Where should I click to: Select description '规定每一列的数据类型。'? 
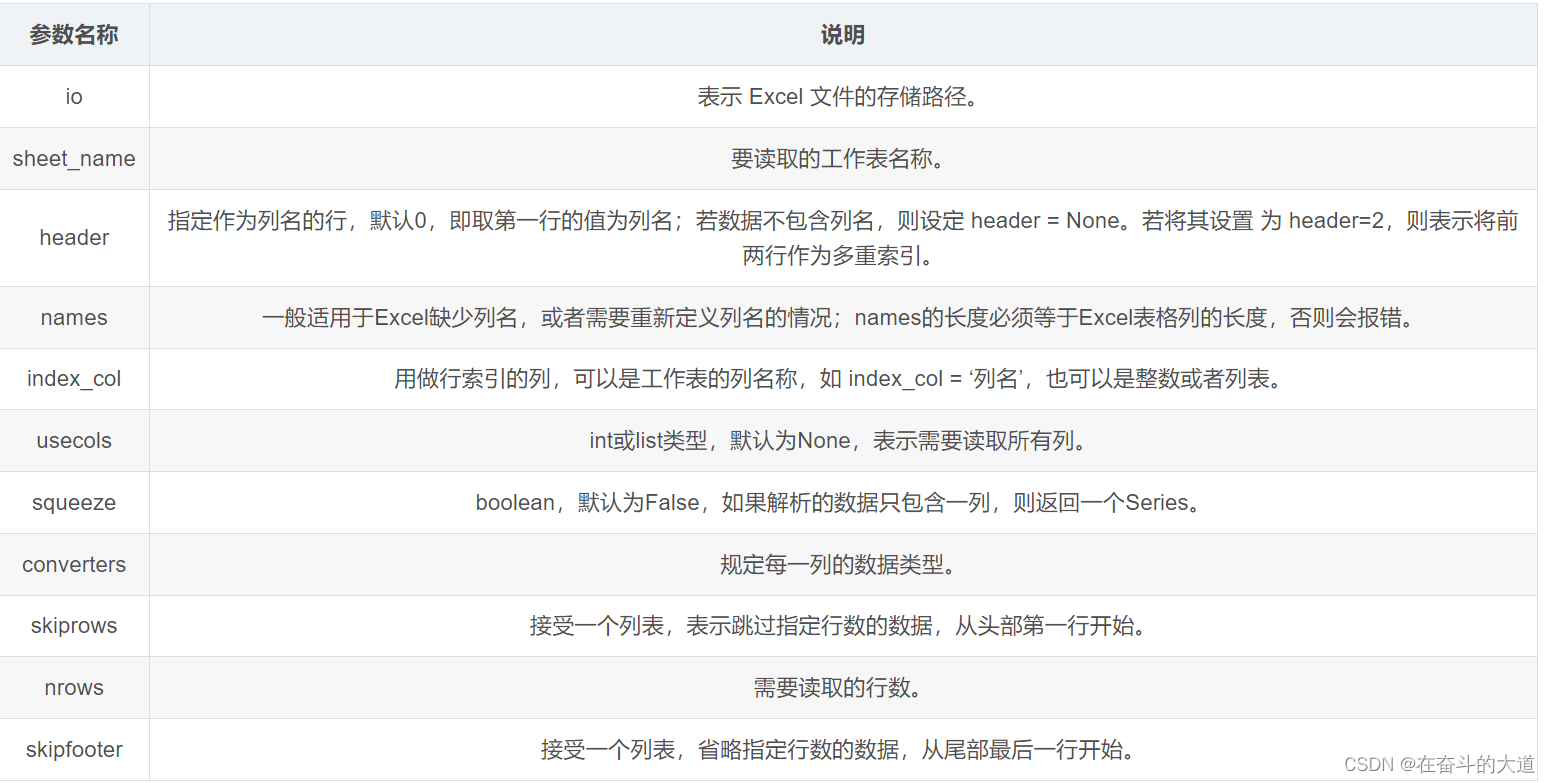(x=843, y=565)
